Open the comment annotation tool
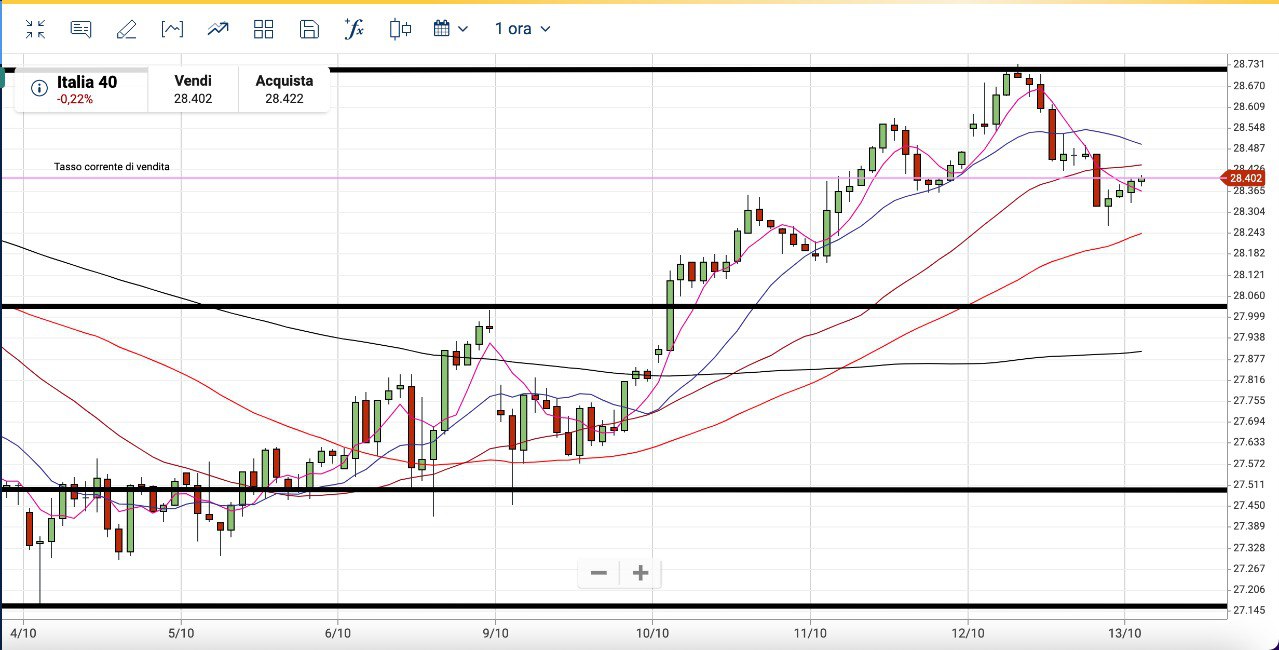Image resolution: width=1279 pixels, height=650 pixels. (x=81, y=29)
